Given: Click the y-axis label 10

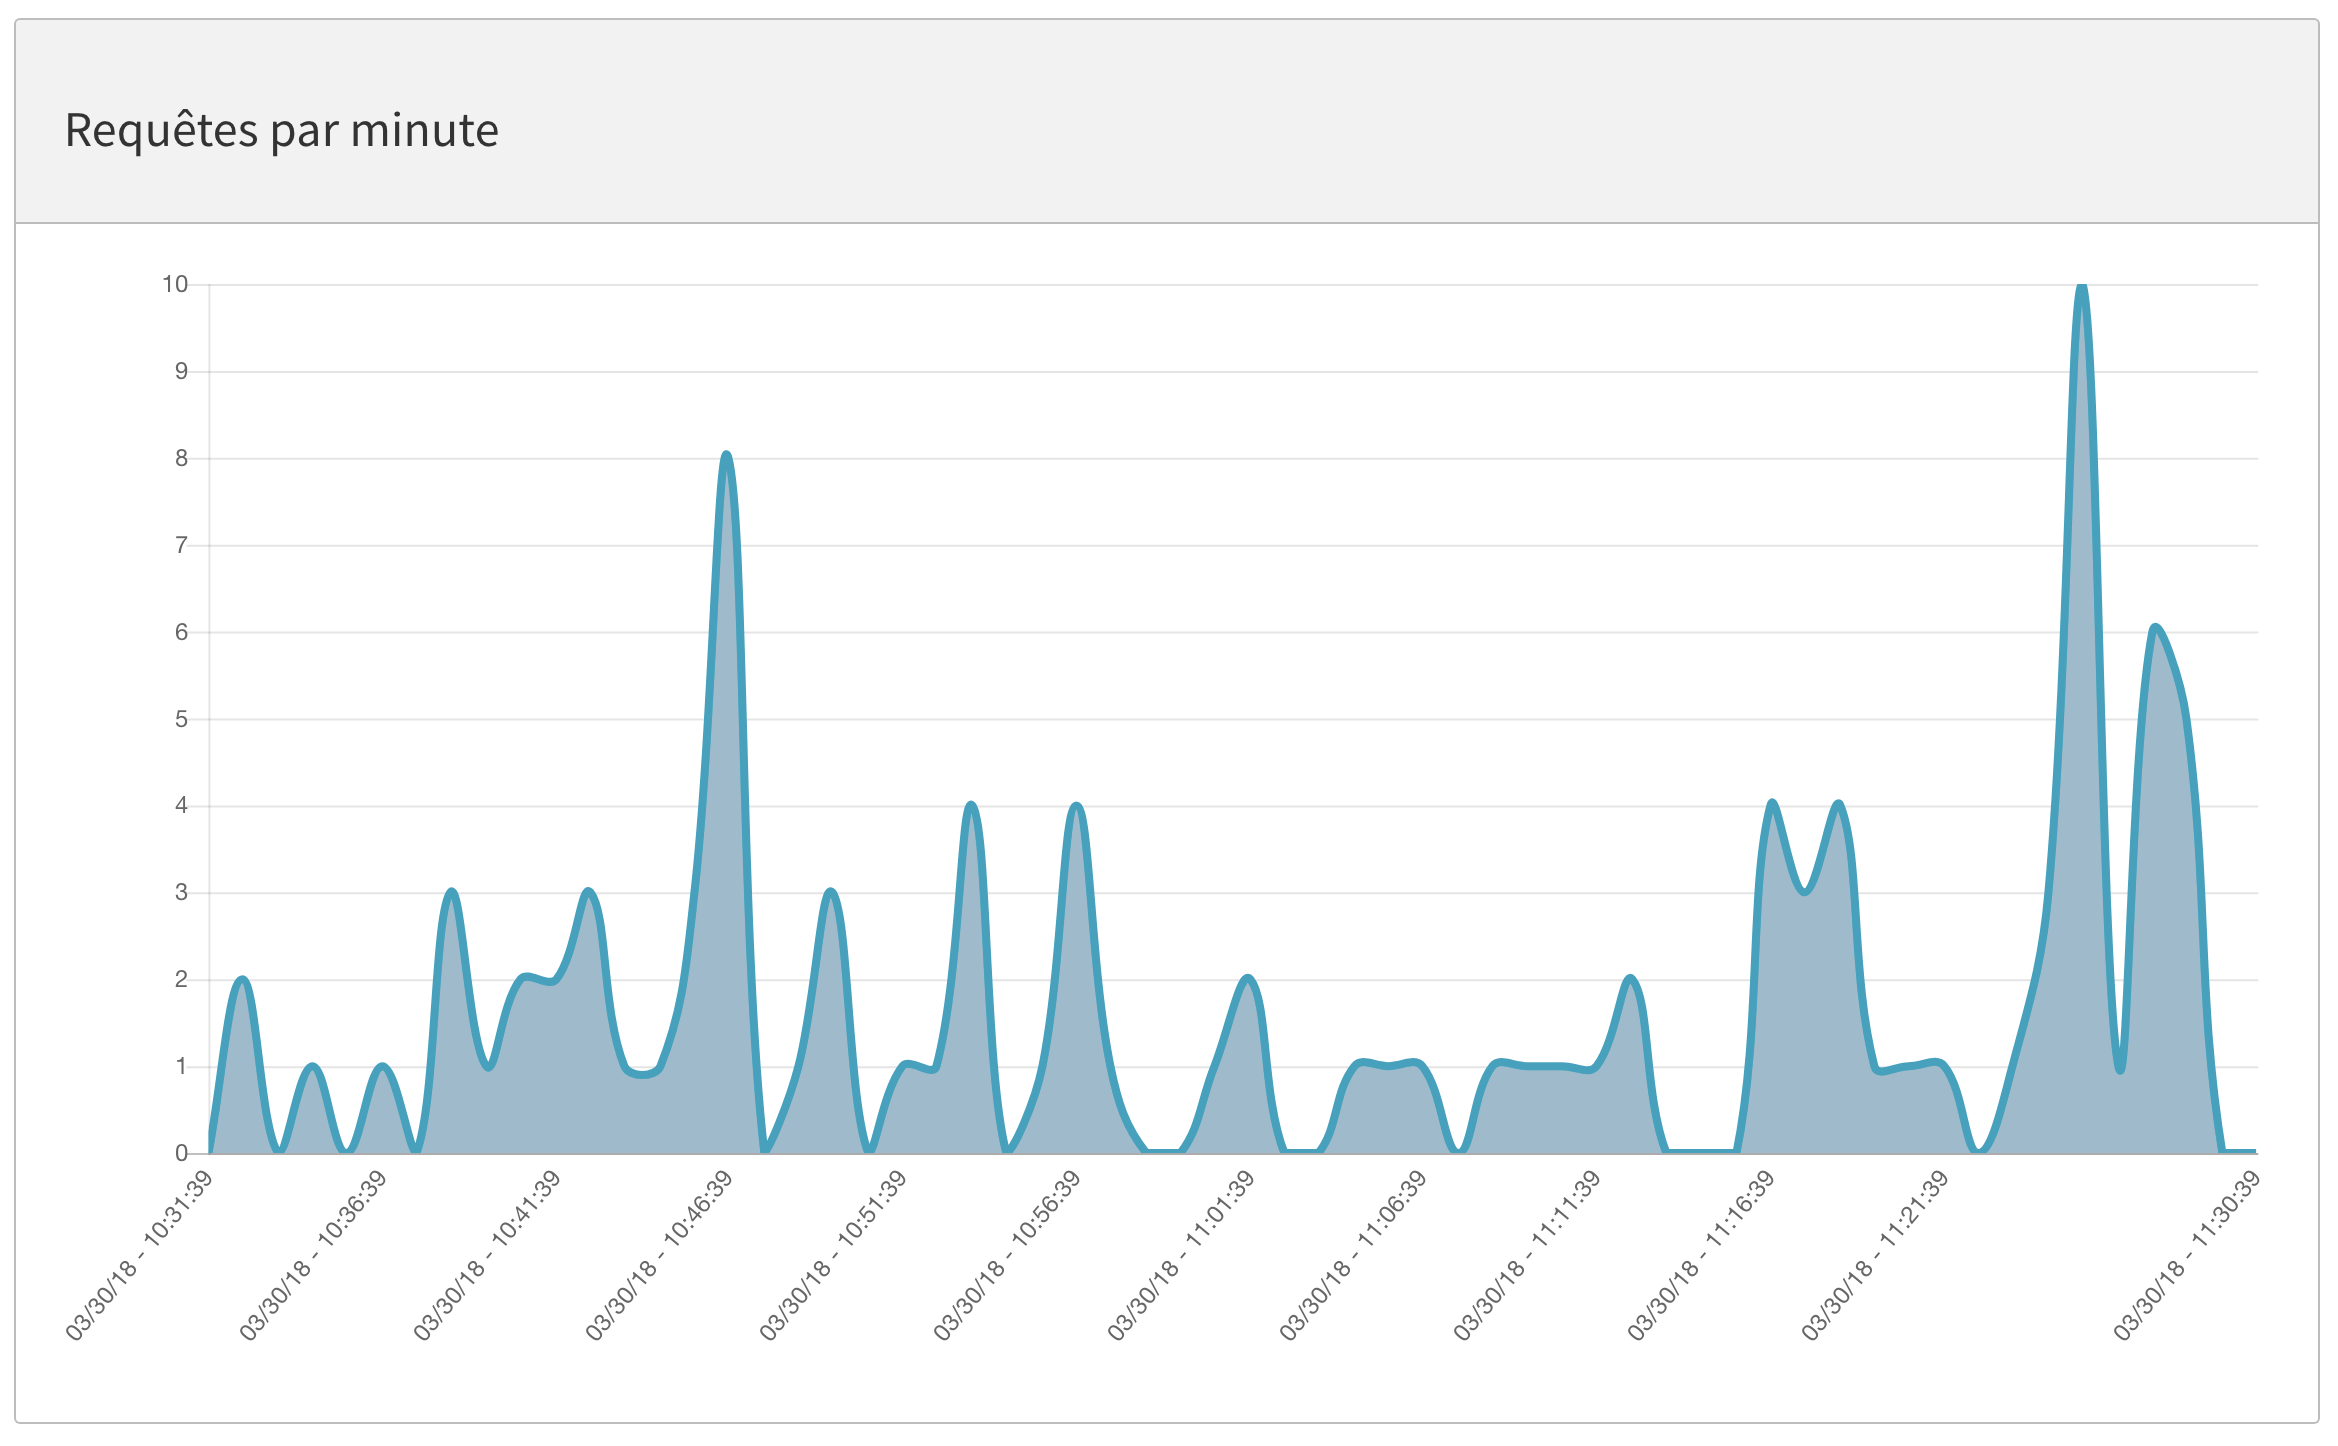Looking at the screenshot, I should 175,284.
